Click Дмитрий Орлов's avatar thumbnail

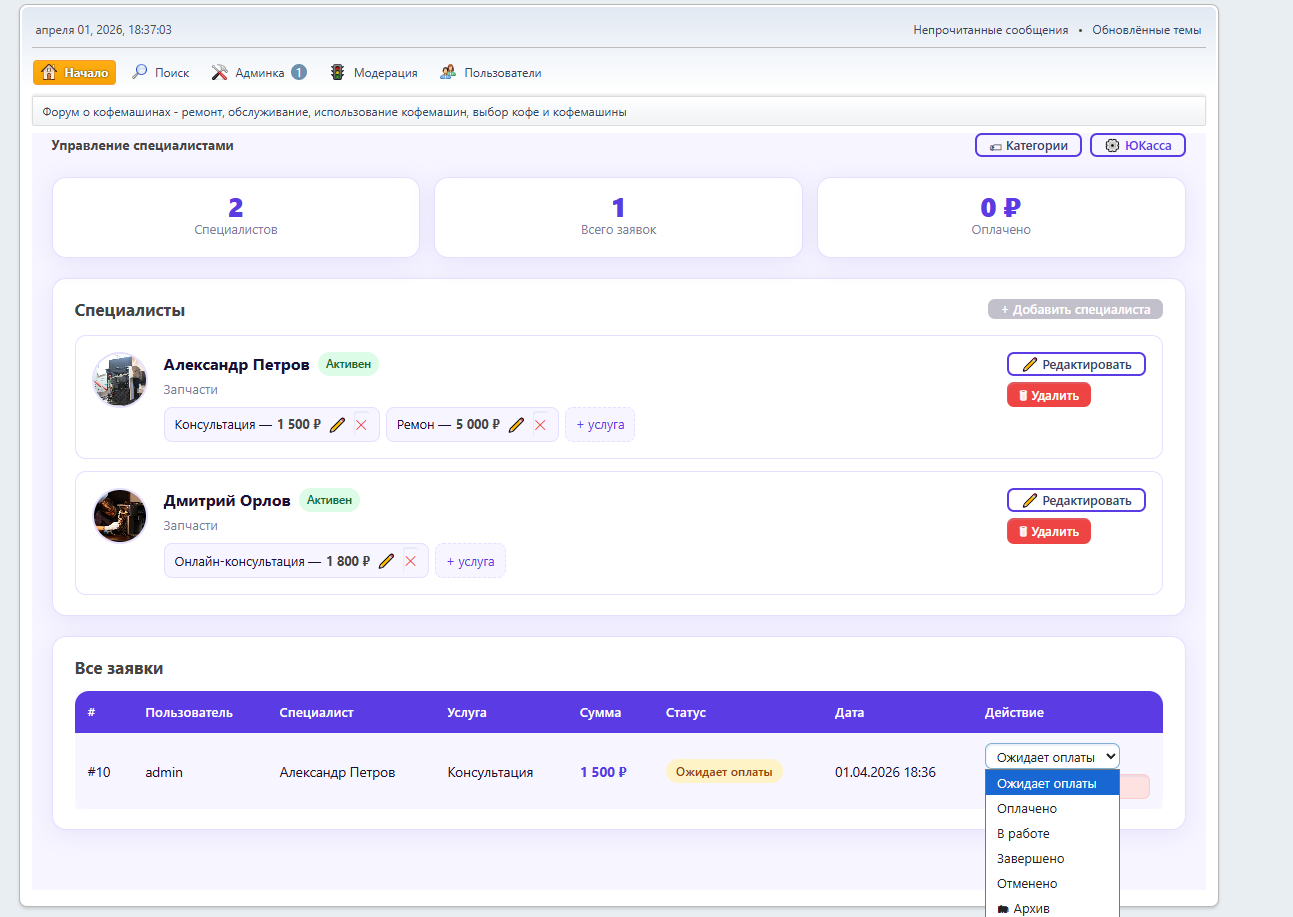click(120, 516)
